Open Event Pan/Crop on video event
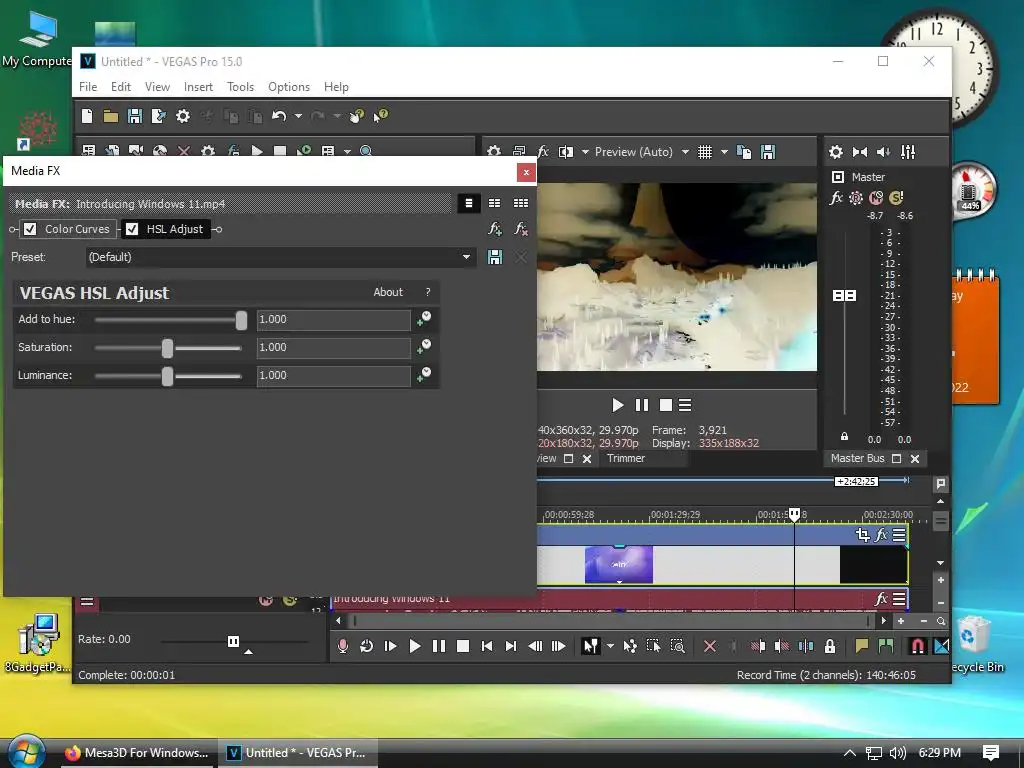 (863, 535)
